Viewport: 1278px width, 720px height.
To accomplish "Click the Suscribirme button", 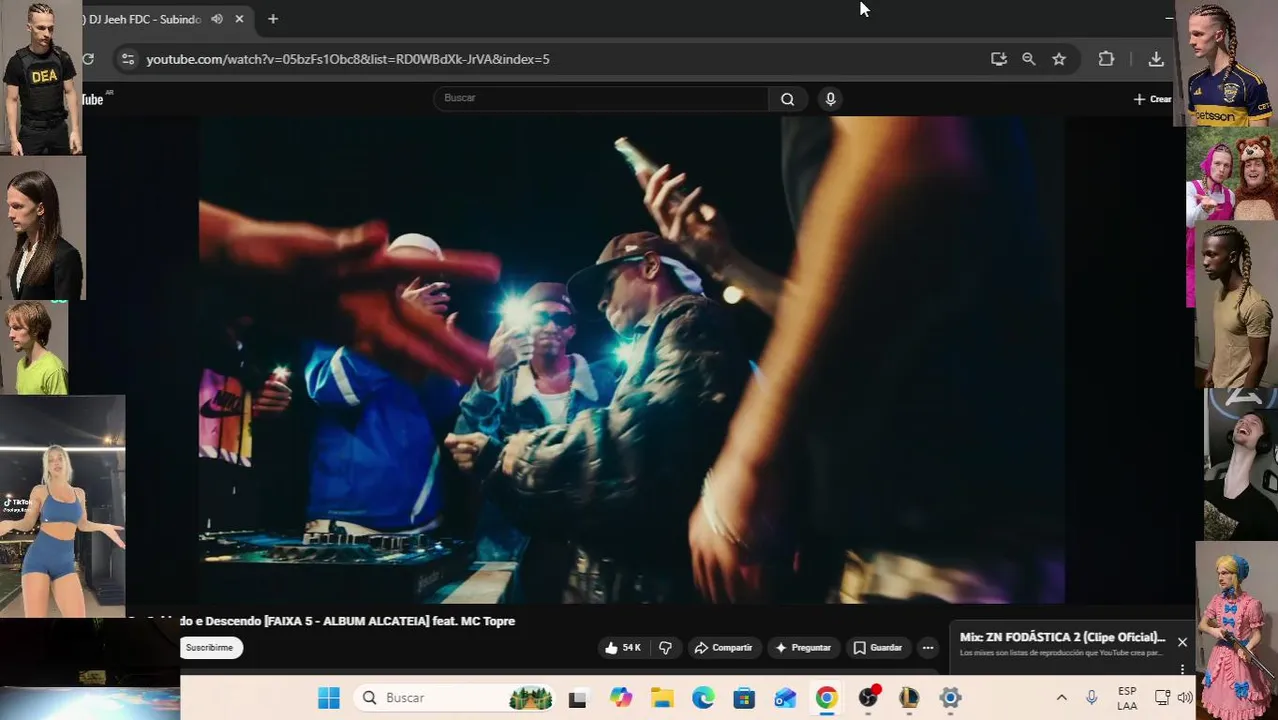I will (x=210, y=648).
